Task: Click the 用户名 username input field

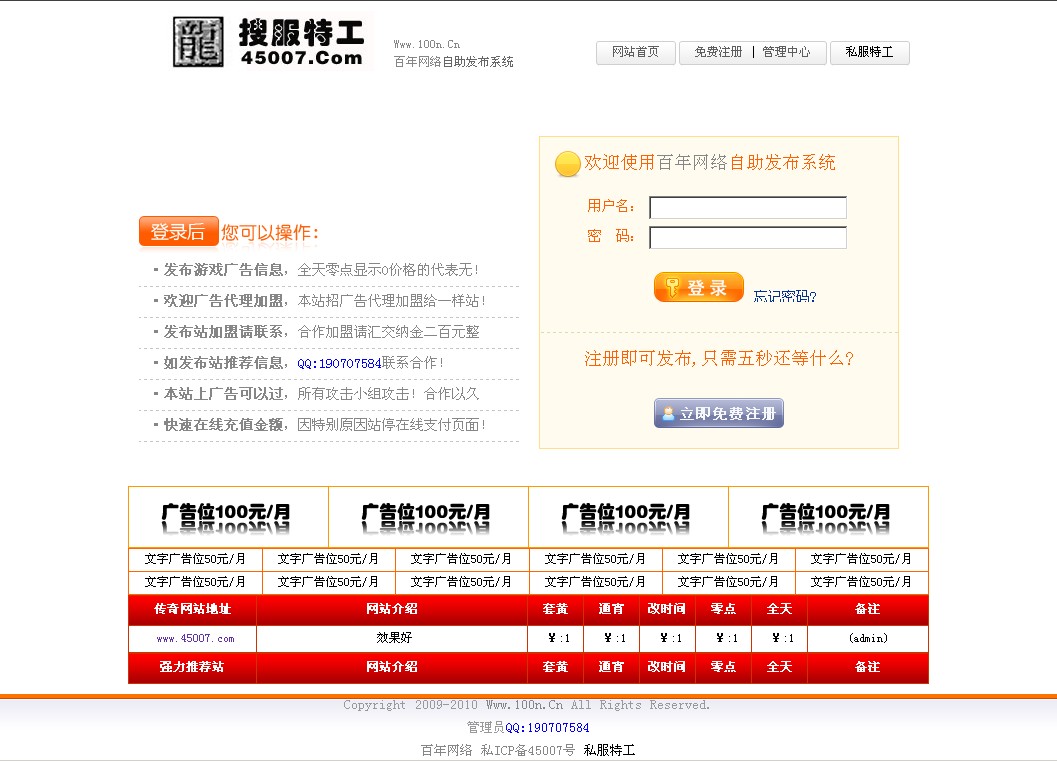Action: (x=746, y=207)
